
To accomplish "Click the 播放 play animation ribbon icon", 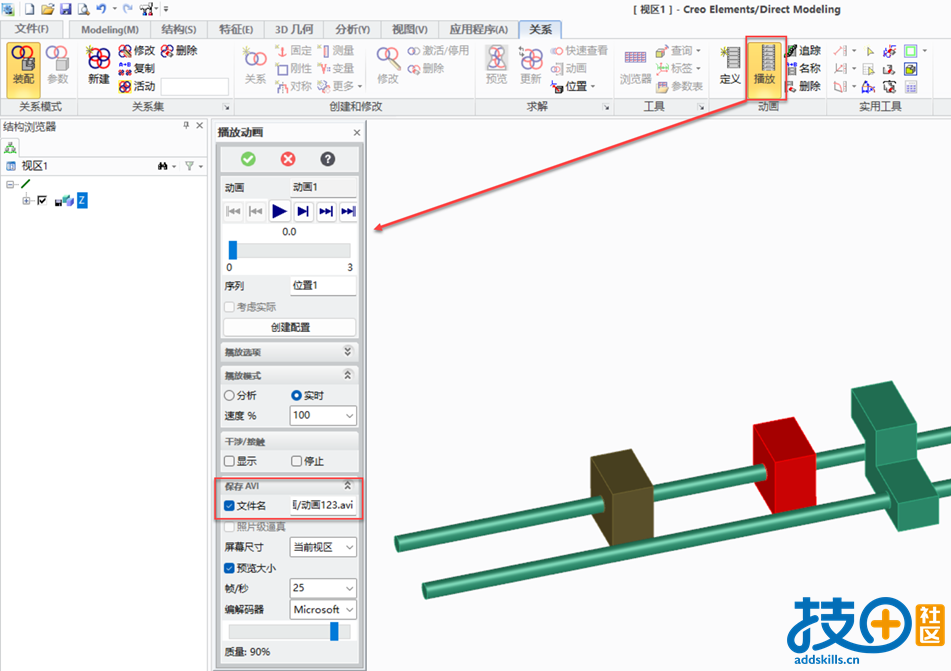I will [x=764, y=69].
